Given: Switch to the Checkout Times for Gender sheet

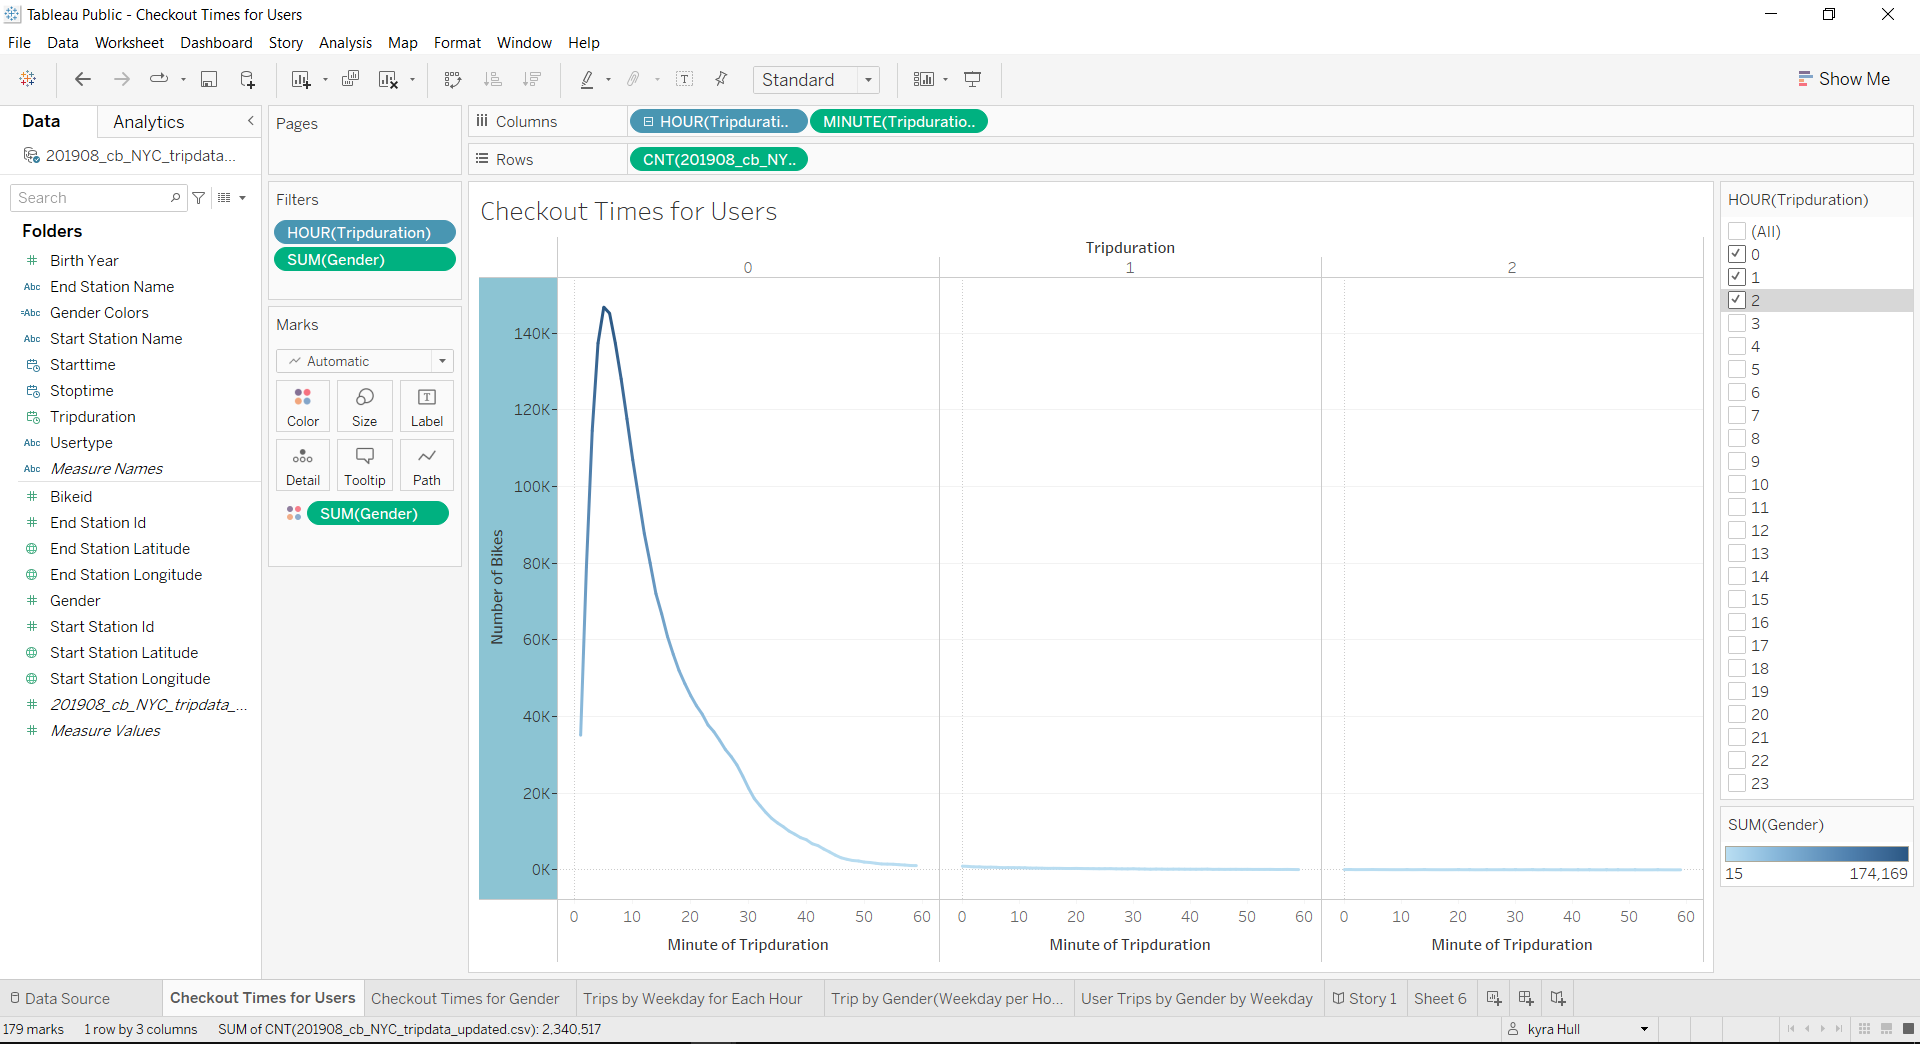Looking at the screenshot, I should pos(466,997).
